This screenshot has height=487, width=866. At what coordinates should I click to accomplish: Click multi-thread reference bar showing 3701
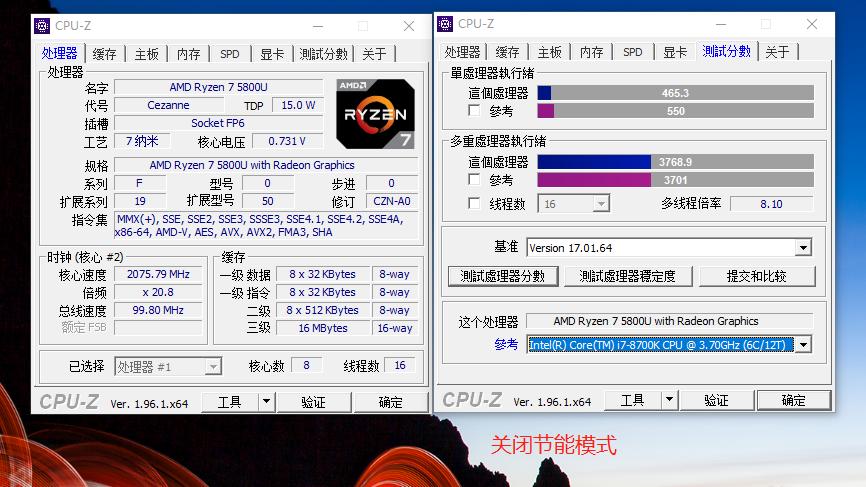pyautogui.click(x=675, y=179)
